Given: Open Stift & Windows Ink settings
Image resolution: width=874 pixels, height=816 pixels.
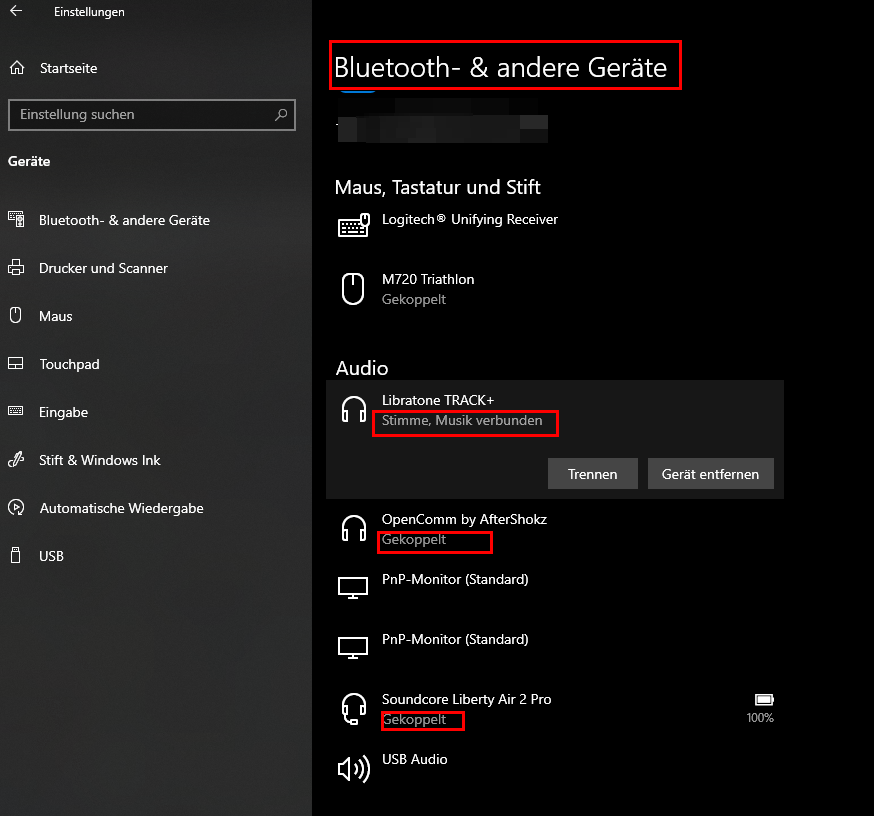Looking at the screenshot, I should 100,460.
